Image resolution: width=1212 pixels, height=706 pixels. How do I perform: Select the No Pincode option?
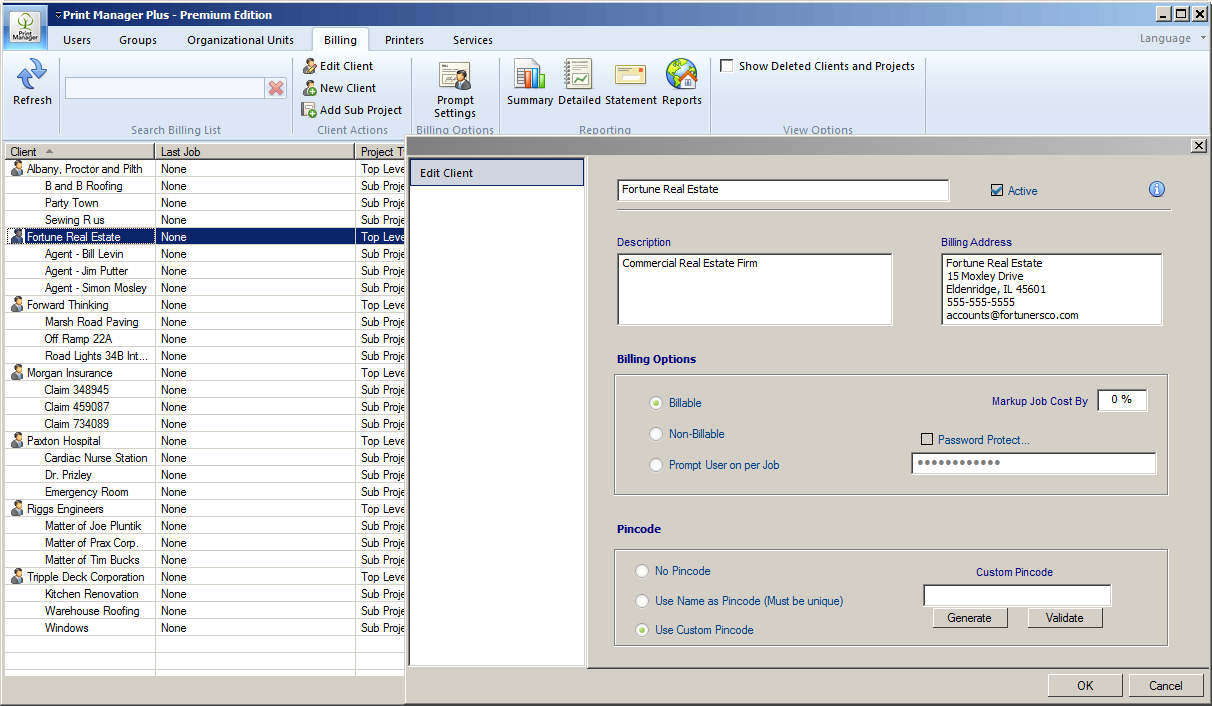642,571
